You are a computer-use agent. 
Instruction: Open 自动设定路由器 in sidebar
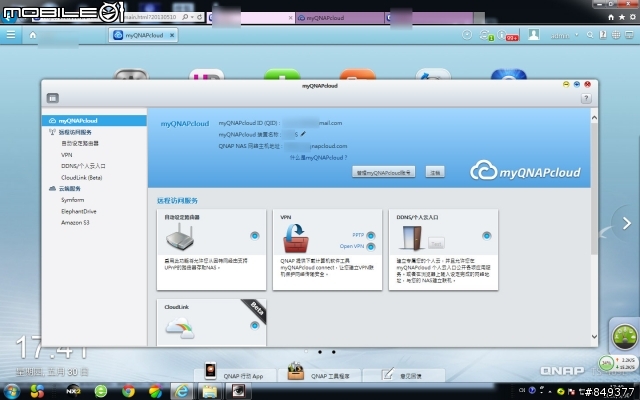click(80, 143)
